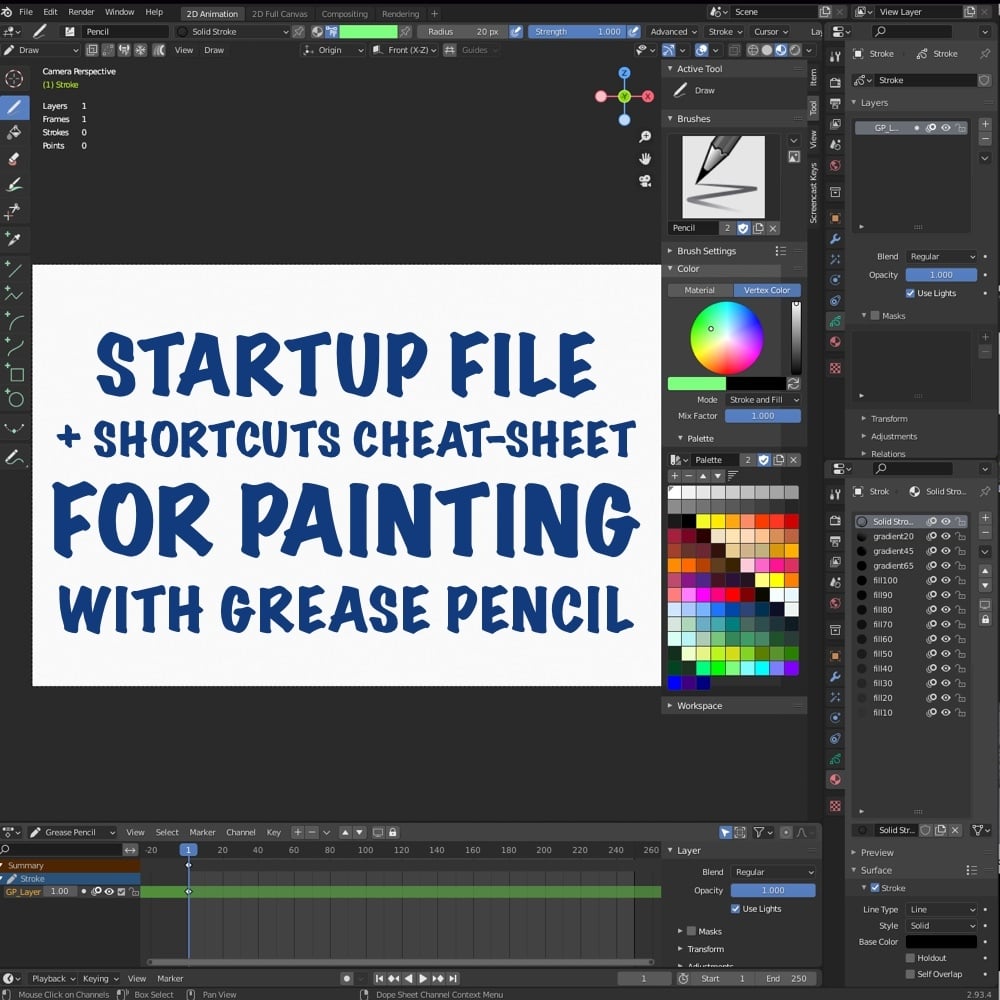The height and width of the screenshot is (1000, 1000).
Task: Select the Interpolate tool
Action: [x=14, y=429]
